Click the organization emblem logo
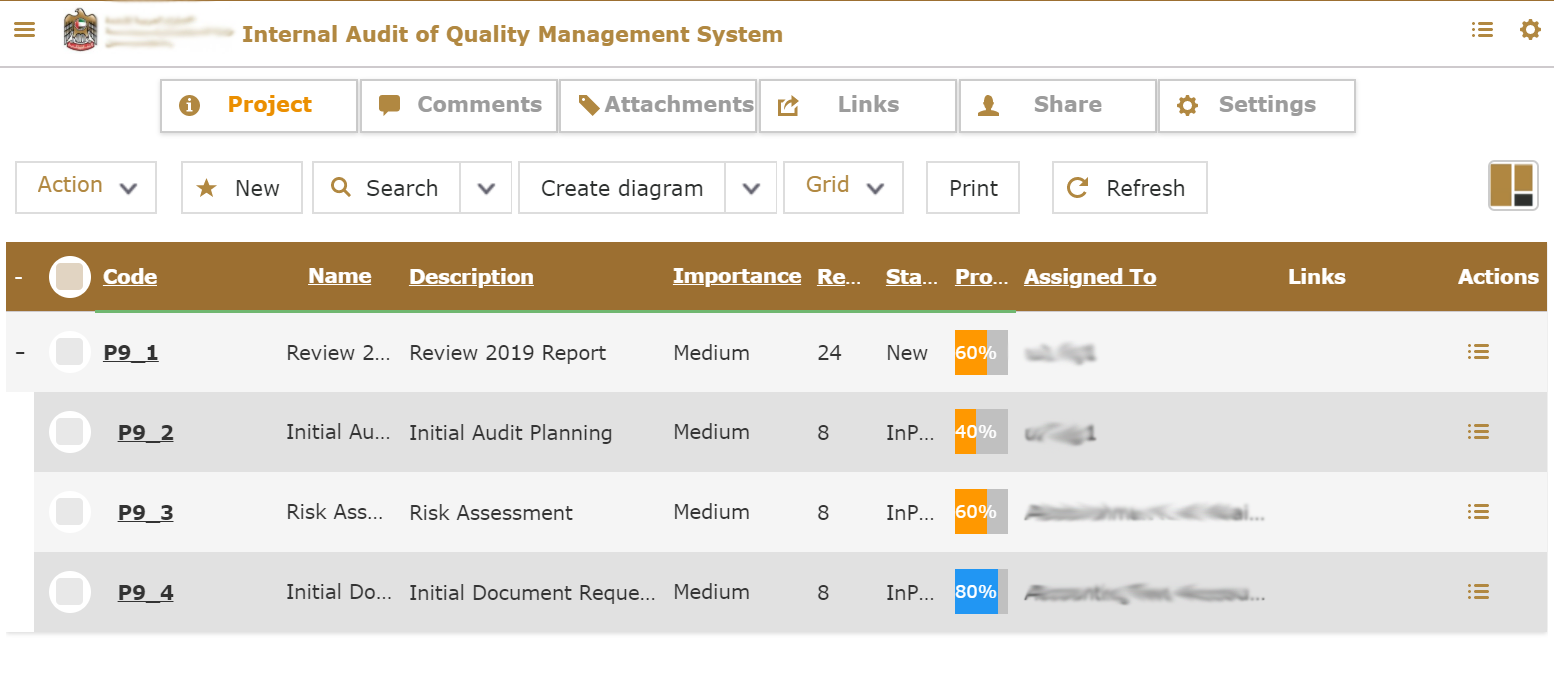Screen dimensions: 1554x698 tap(80, 30)
